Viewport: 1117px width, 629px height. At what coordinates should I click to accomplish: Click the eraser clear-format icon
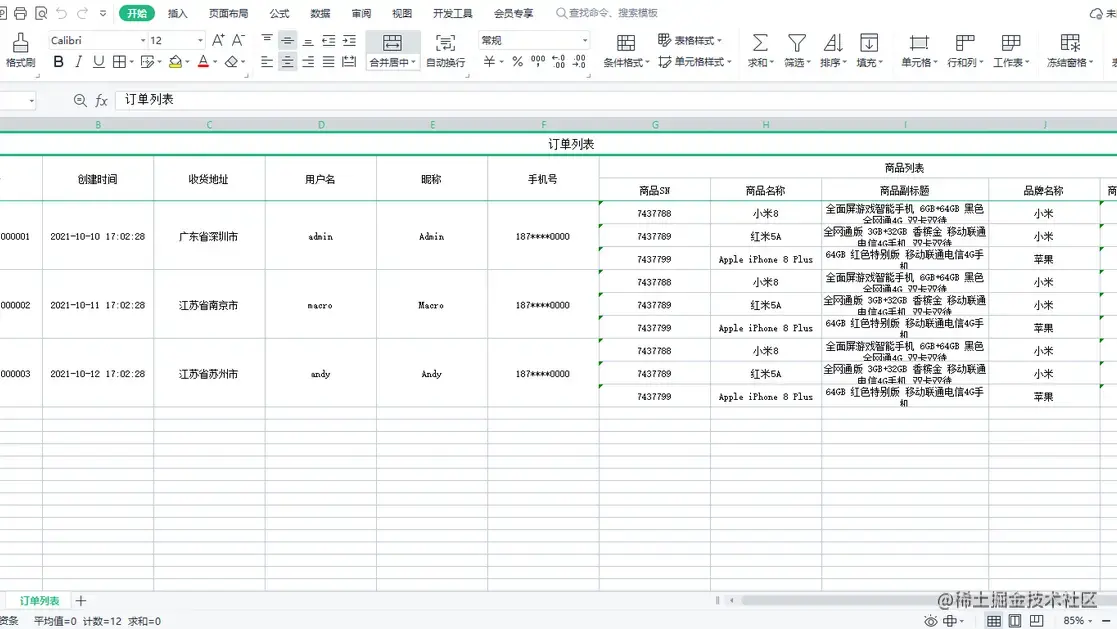[x=231, y=62]
